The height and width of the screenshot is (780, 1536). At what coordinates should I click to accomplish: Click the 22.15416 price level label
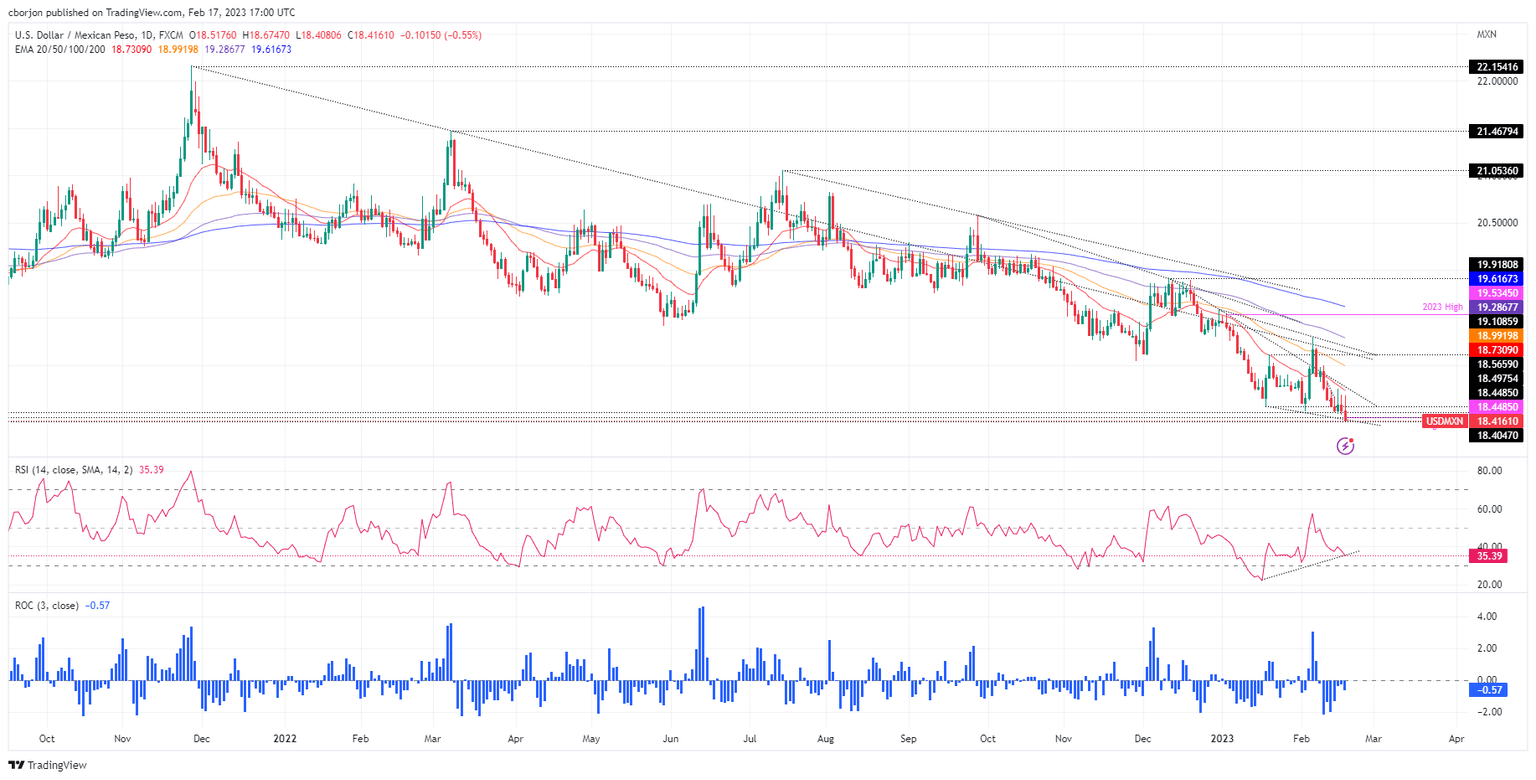[x=1495, y=67]
